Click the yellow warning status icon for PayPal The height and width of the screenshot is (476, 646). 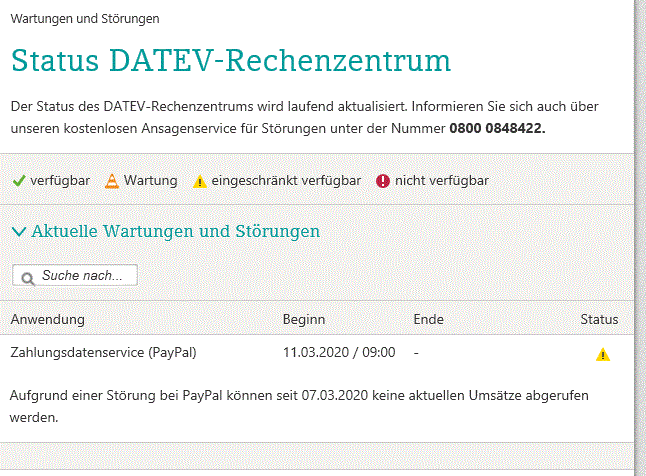[x=603, y=354]
